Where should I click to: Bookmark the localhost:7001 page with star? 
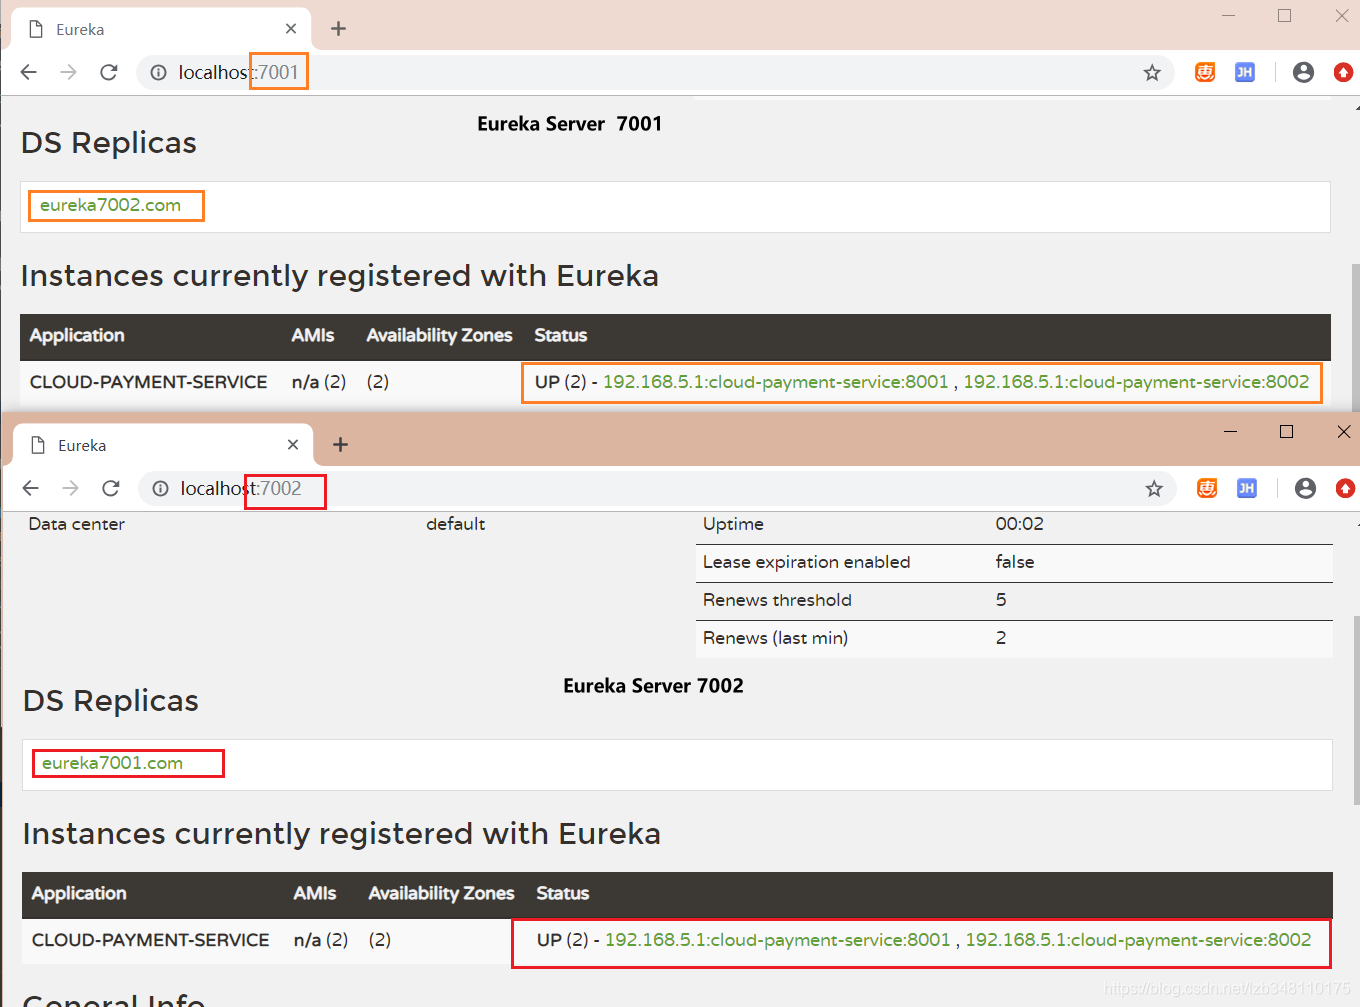pyautogui.click(x=1152, y=72)
